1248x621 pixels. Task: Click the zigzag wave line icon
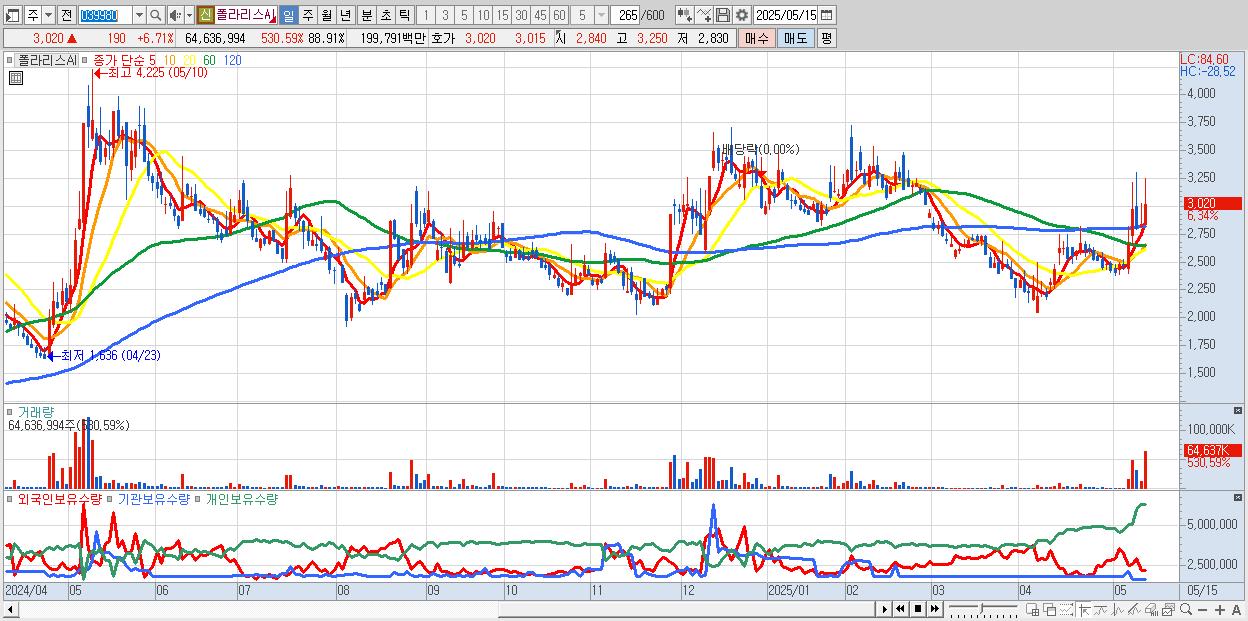[x=1118, y=610]
